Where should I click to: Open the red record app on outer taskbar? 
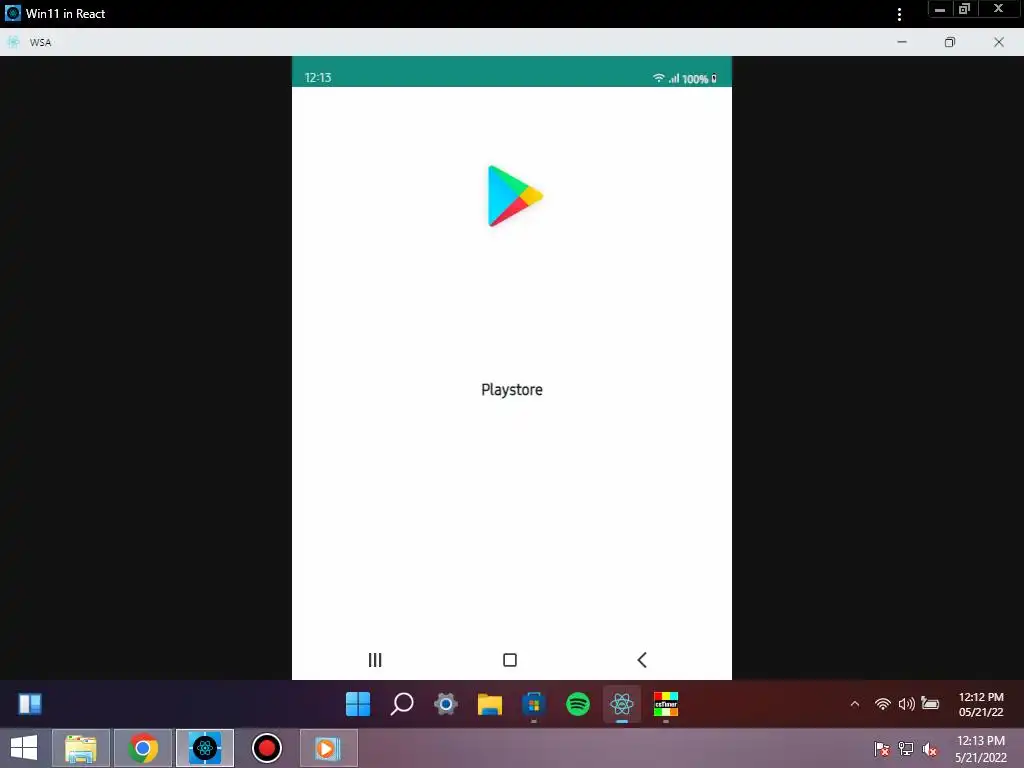tap(266, 748)
